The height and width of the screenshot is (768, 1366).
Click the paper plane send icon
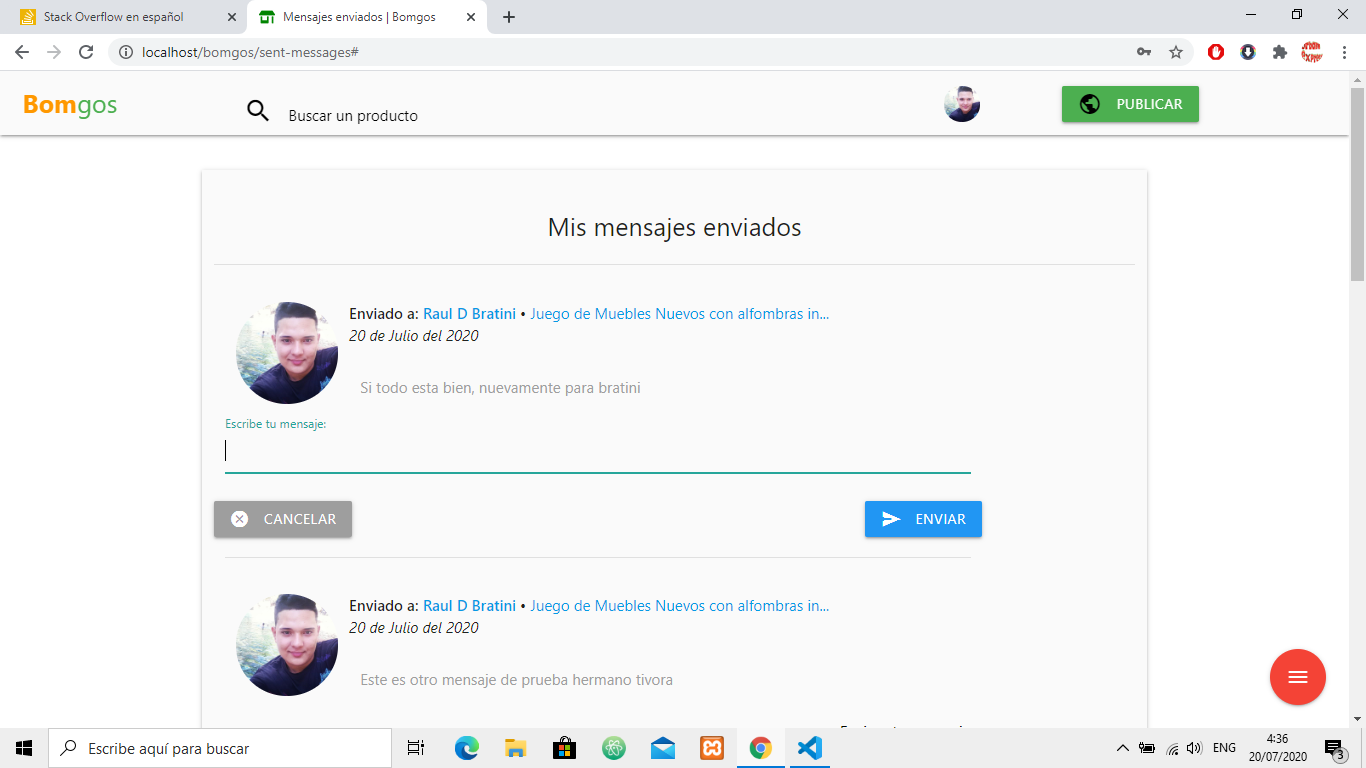[x=891, y=519]
